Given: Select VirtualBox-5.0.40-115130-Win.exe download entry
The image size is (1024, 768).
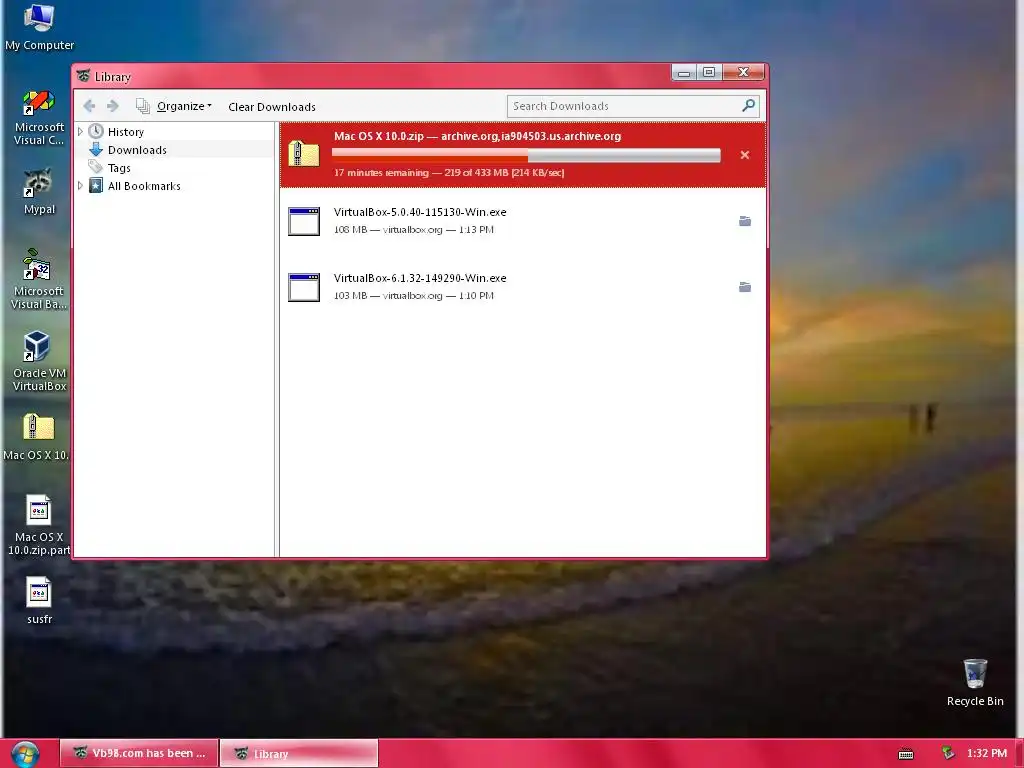Looking at the screenshot, I should [x=522, y=221].
